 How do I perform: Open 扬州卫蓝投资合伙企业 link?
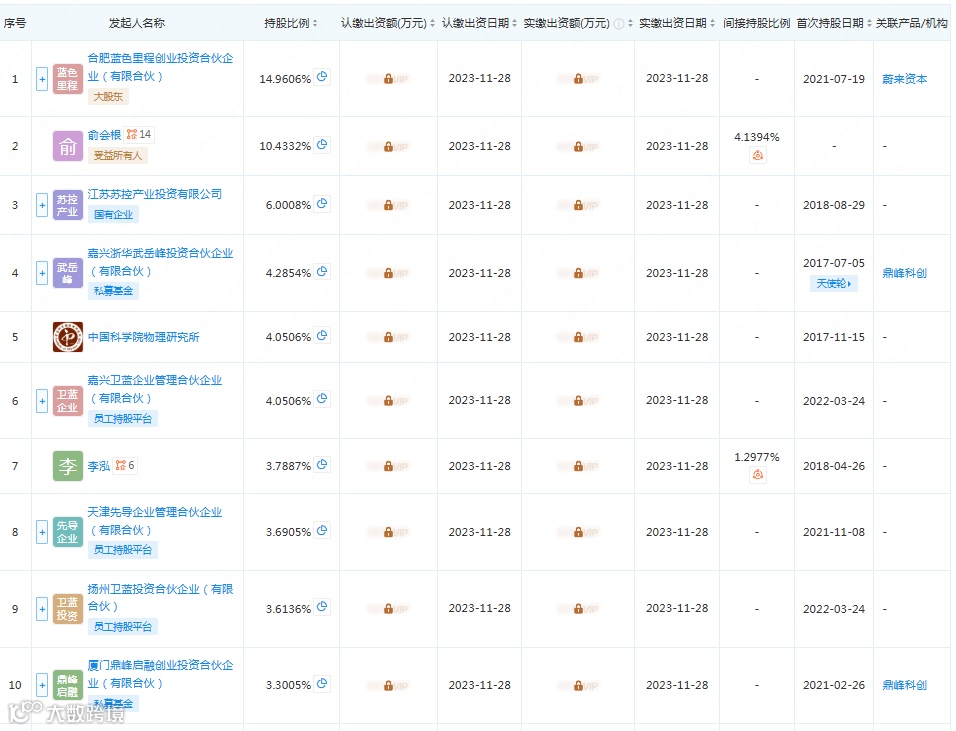(x=160, y=597)
